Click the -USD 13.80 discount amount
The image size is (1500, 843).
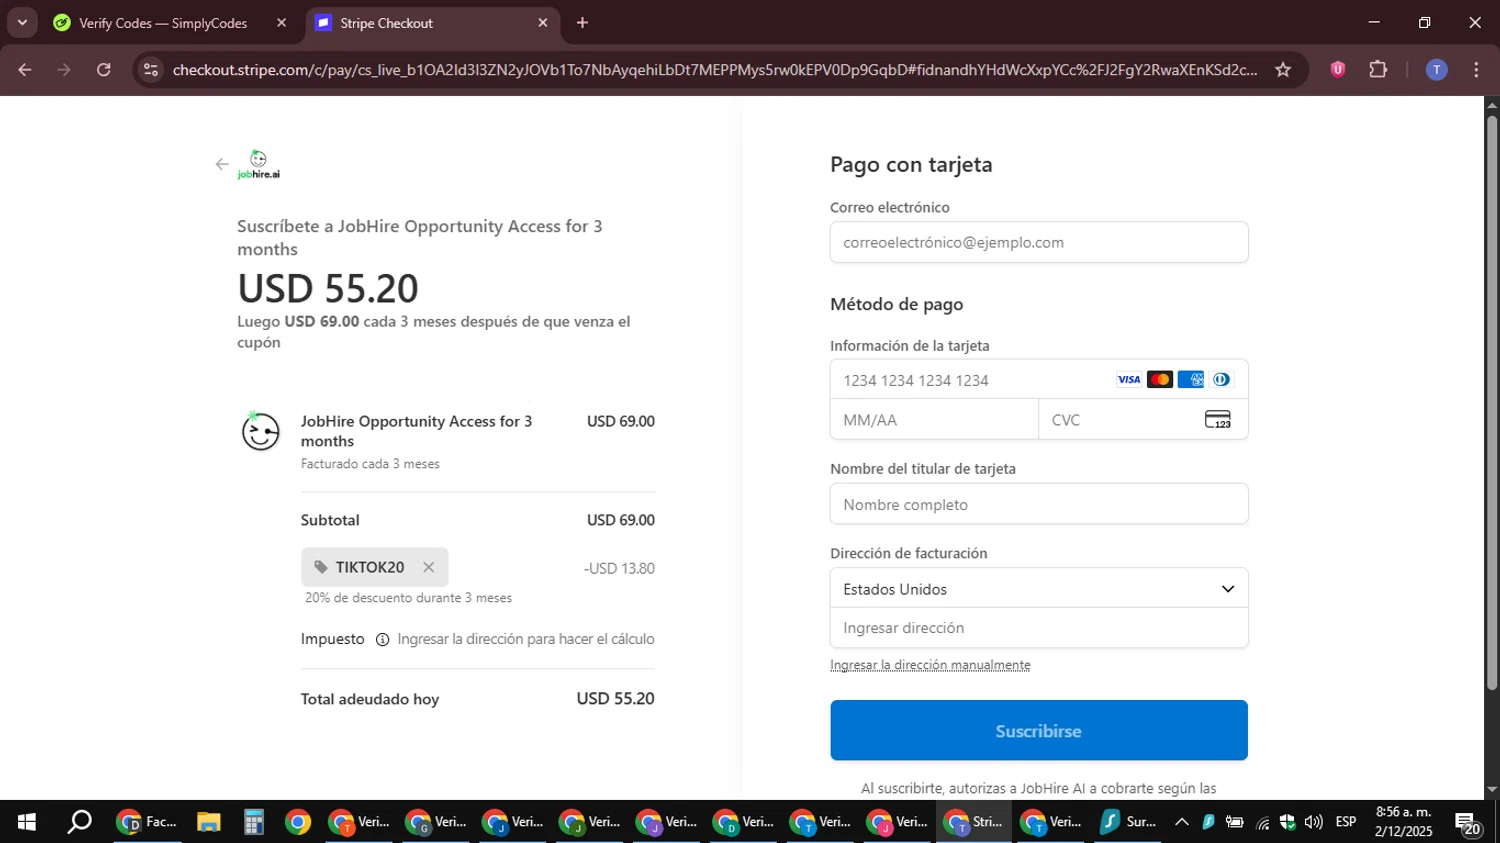coord(619,568)
